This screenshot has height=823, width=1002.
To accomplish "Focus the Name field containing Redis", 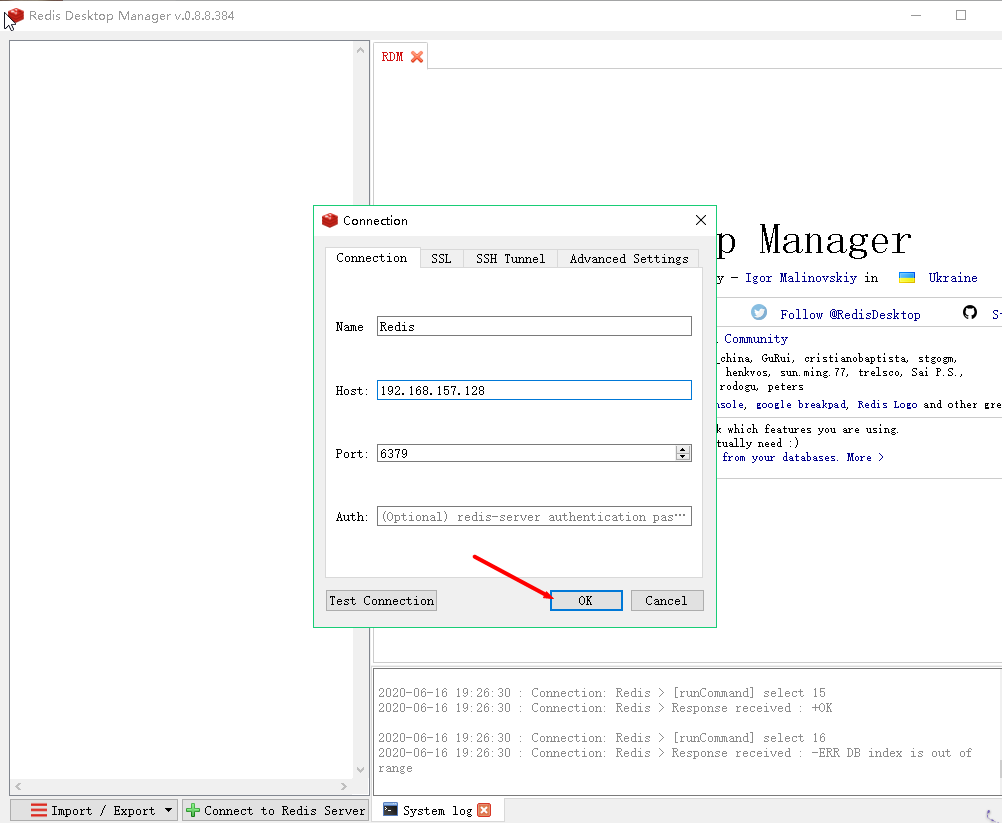I will pos(534,326).
